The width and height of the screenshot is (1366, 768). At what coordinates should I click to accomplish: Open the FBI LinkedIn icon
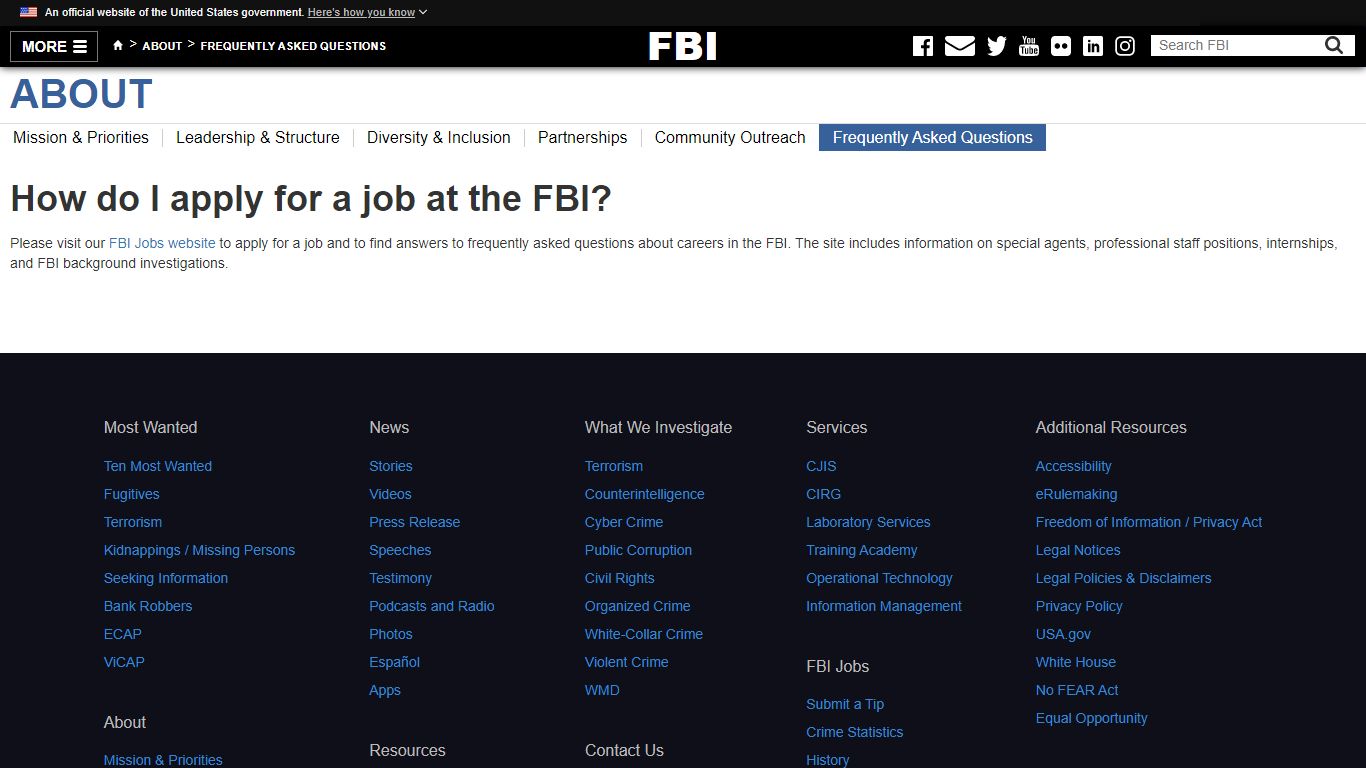1093,46
